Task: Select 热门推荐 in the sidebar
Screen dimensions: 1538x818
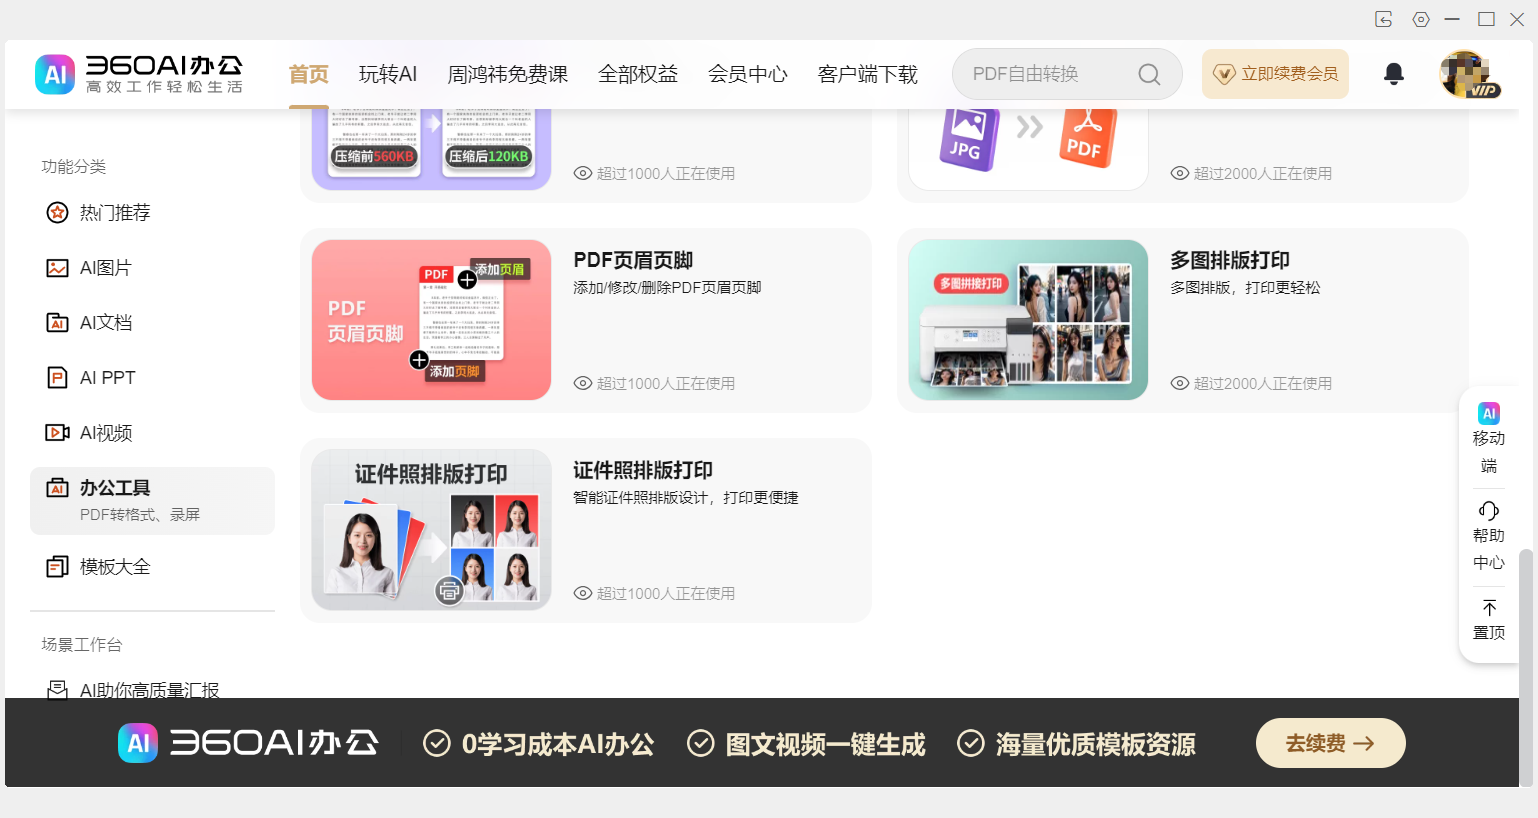Action: (114, 213)
